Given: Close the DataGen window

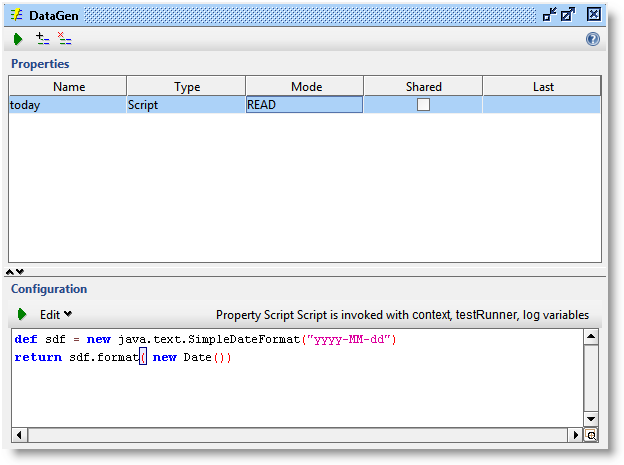Looking at the screenshot, I should [594, 14].
